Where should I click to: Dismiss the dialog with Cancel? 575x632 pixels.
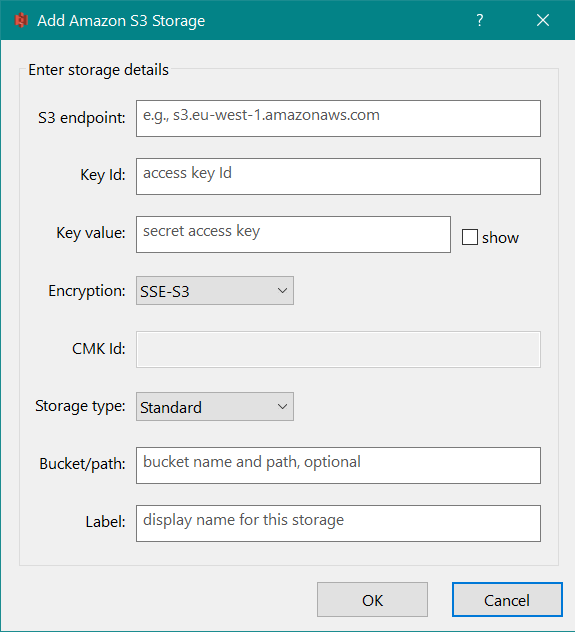click(x=507, y=600)
